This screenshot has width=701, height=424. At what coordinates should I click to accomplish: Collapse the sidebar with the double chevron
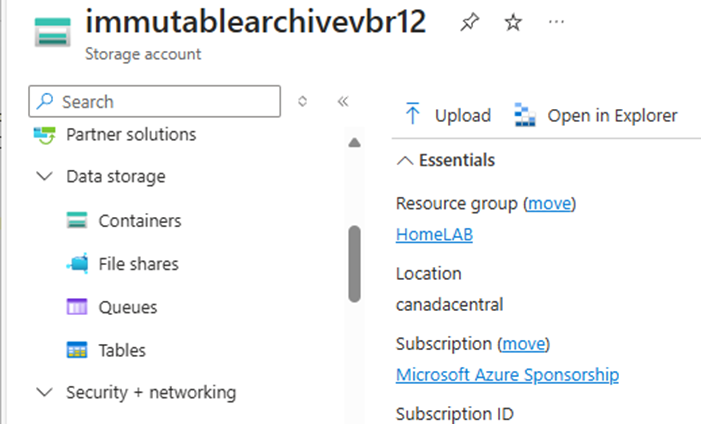343,102
